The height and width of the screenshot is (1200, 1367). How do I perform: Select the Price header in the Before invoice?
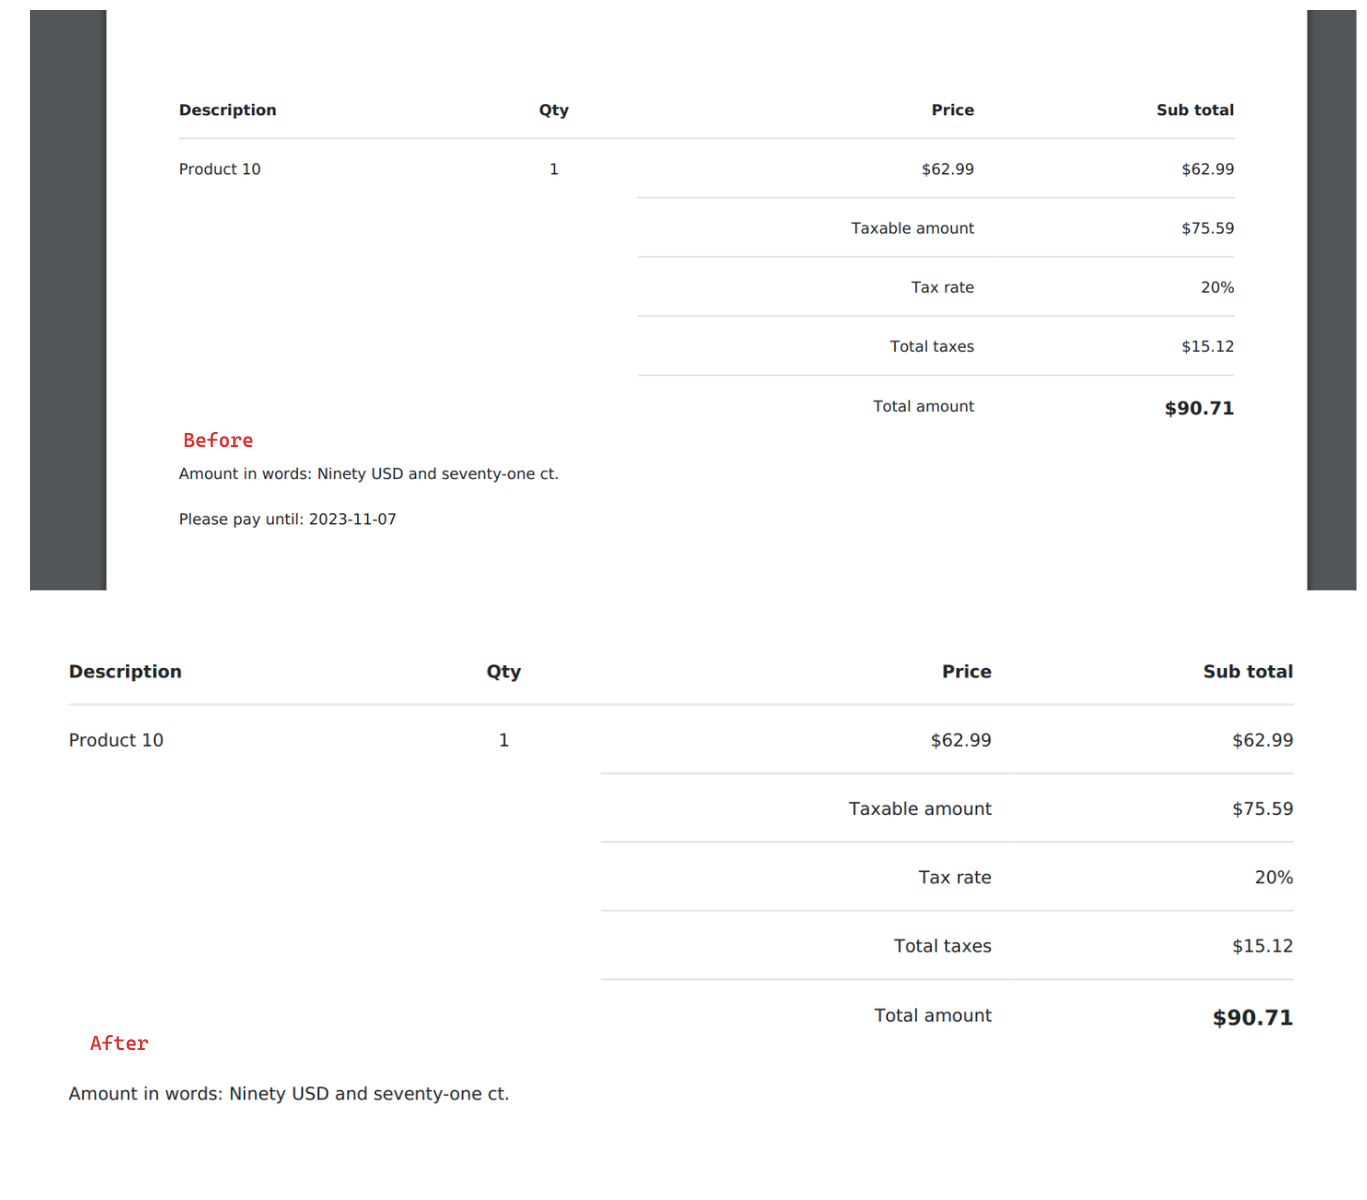(952, 110)
